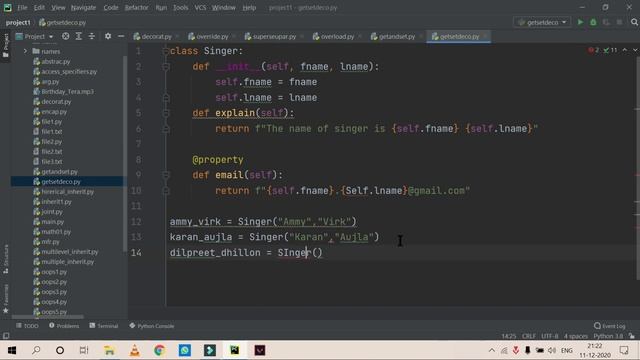Open the getsetdeco run configuration dropdown
Screen dimensions: 640x360
point(542,22)
